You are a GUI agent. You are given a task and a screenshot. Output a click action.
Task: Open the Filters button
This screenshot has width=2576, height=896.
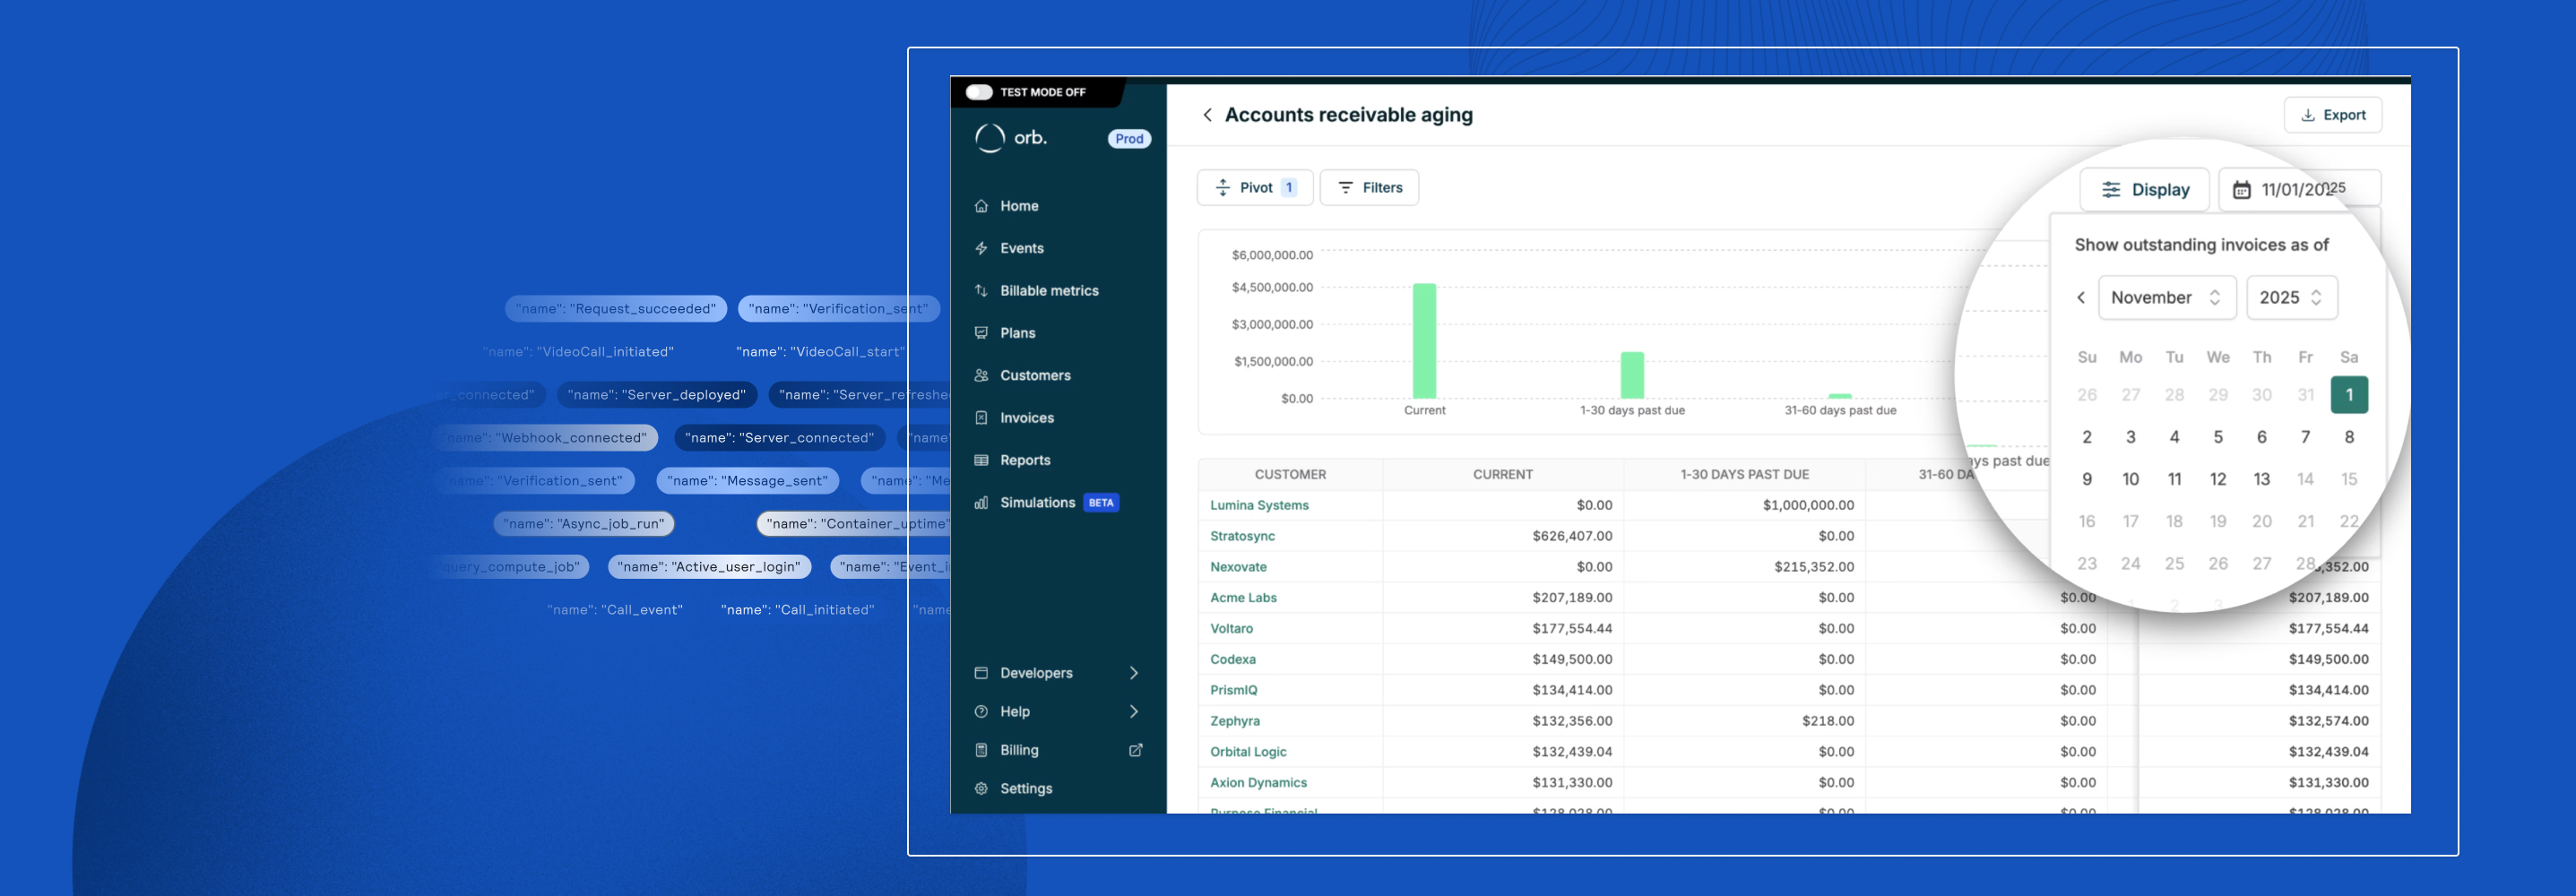click(1369, 188)
